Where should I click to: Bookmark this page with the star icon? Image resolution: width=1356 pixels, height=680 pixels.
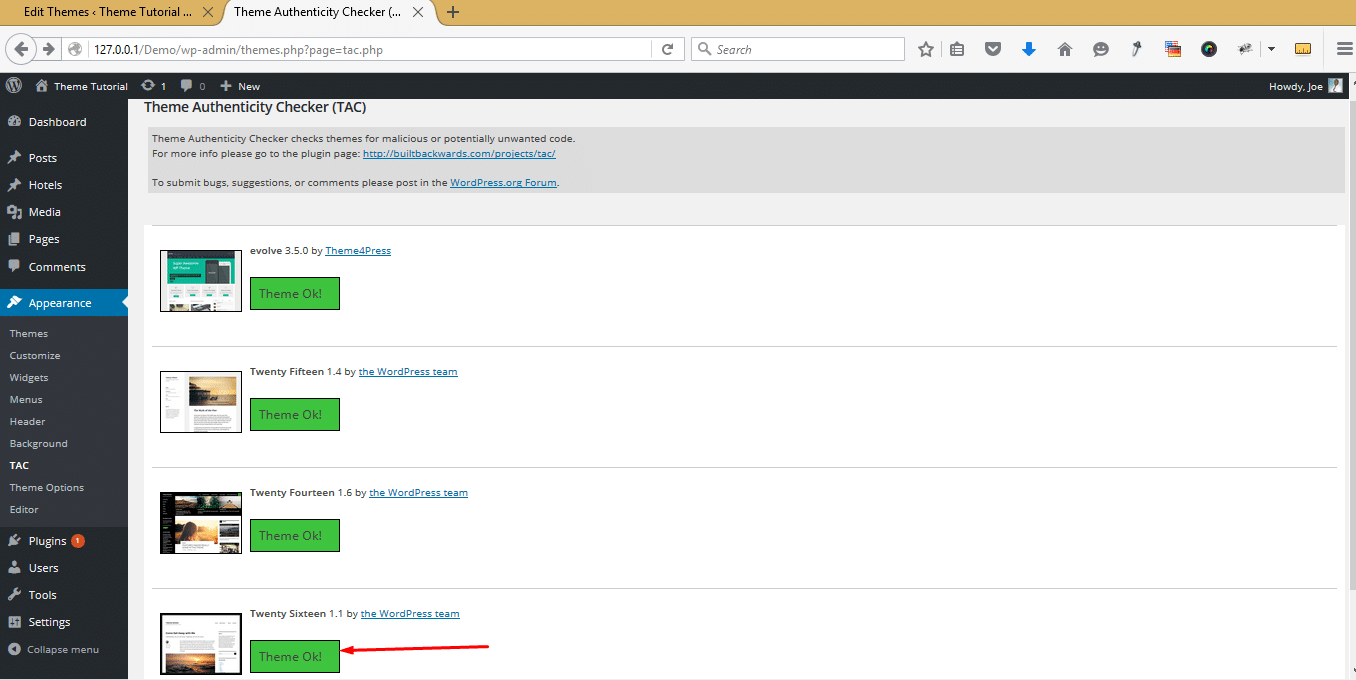tap(926, 49)
